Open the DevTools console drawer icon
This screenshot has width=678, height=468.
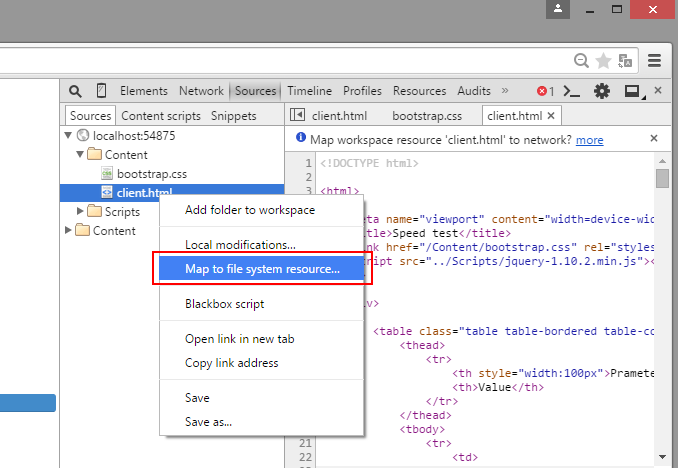[571, 91]
